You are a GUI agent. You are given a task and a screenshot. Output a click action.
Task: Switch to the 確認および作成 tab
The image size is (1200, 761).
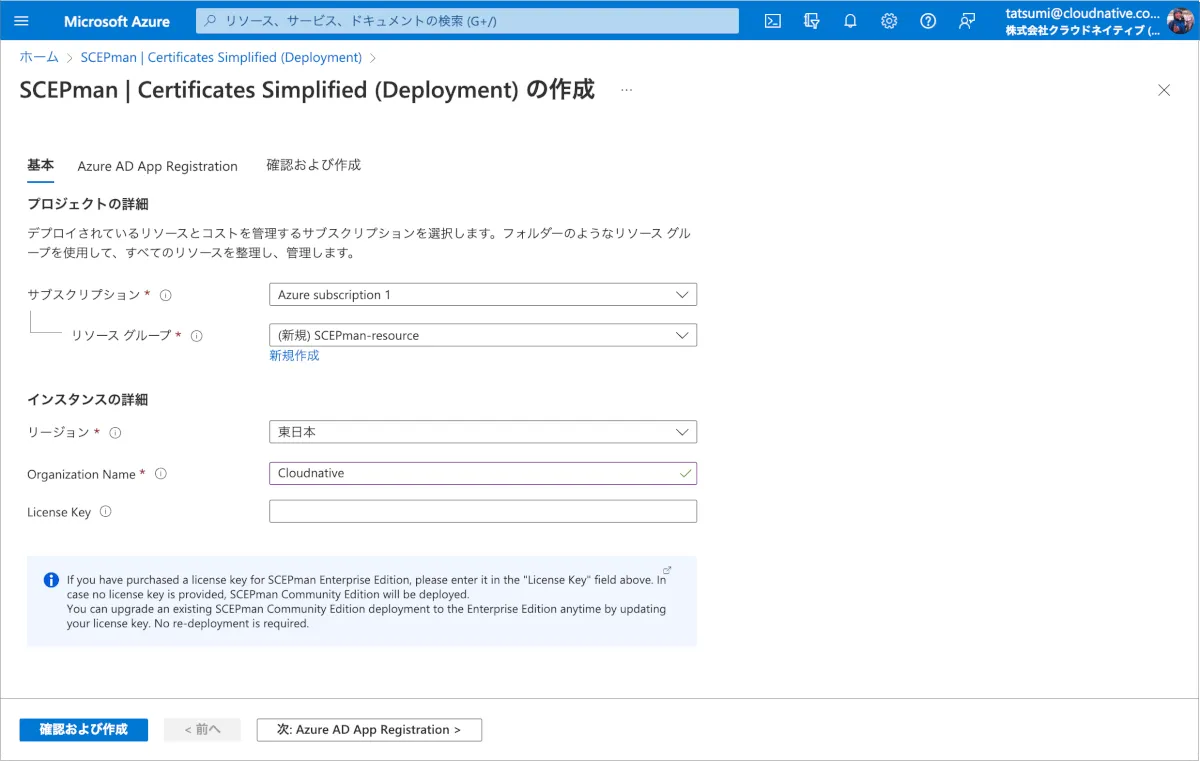pos(313,165)
